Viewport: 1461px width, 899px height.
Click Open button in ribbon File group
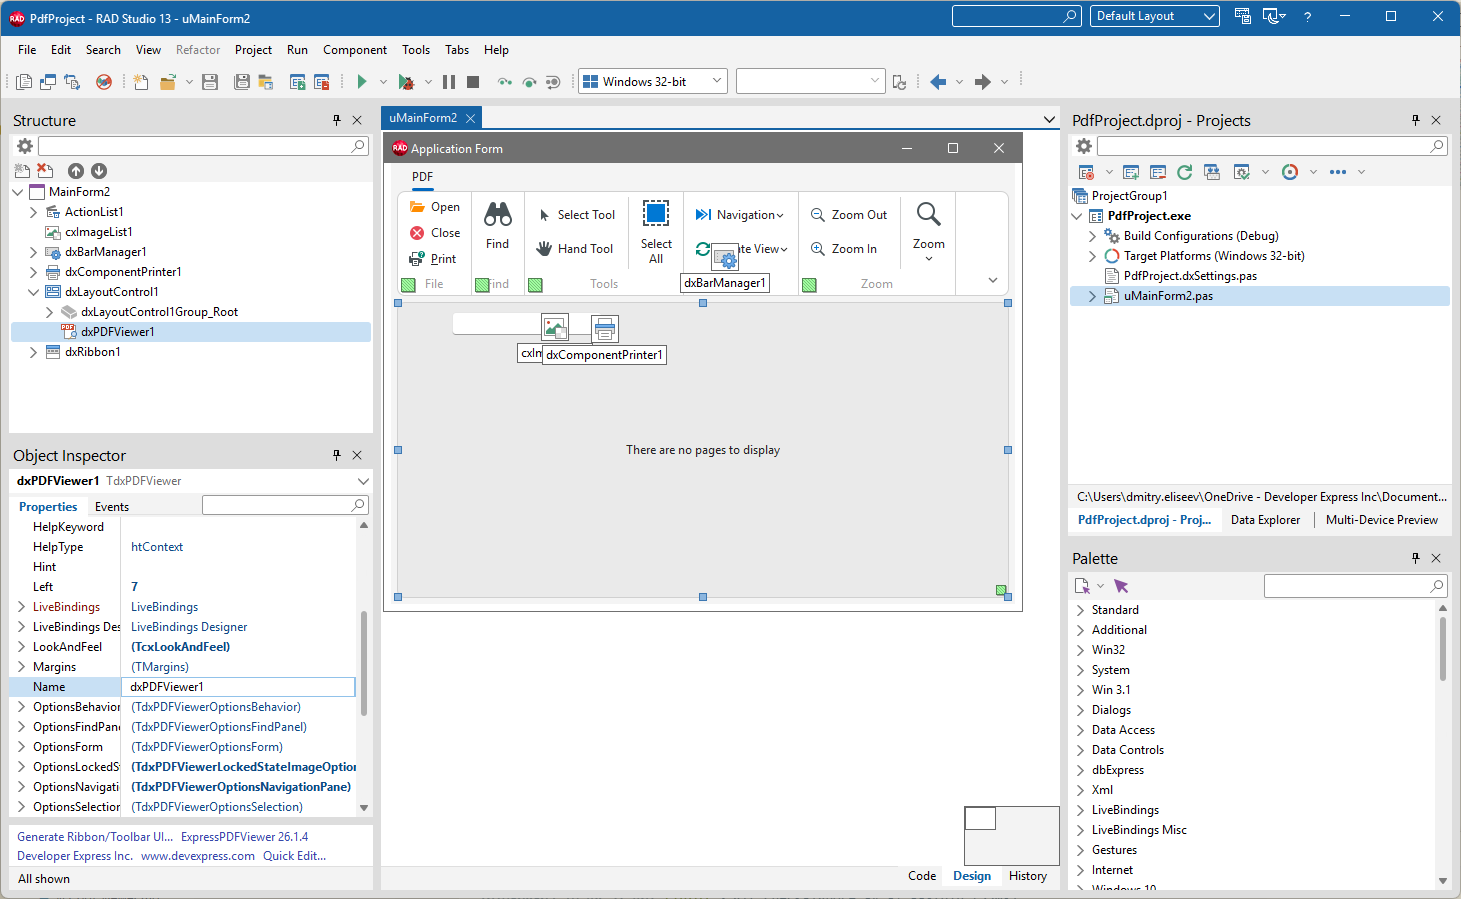point(435,207)
